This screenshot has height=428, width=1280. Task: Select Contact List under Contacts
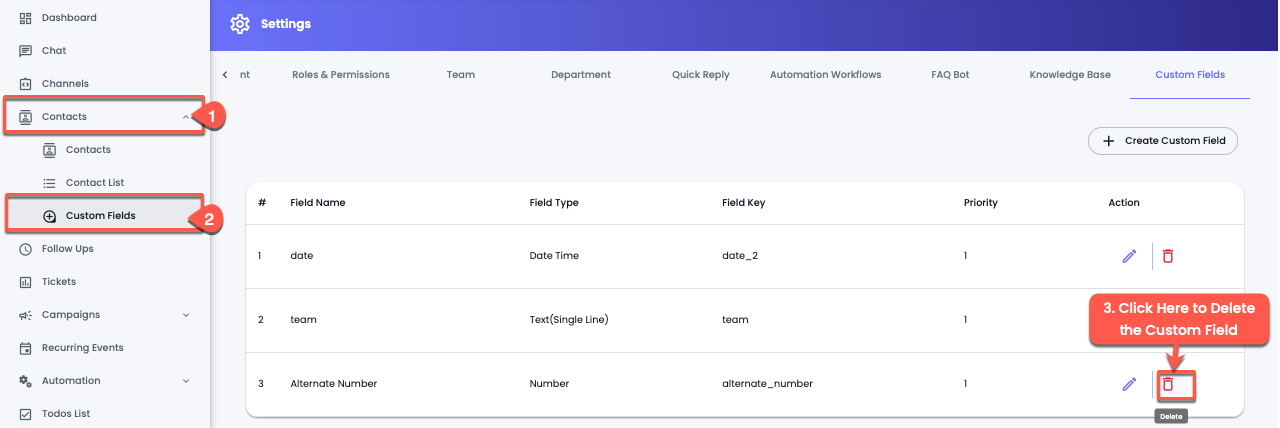(x=94, y=183)
